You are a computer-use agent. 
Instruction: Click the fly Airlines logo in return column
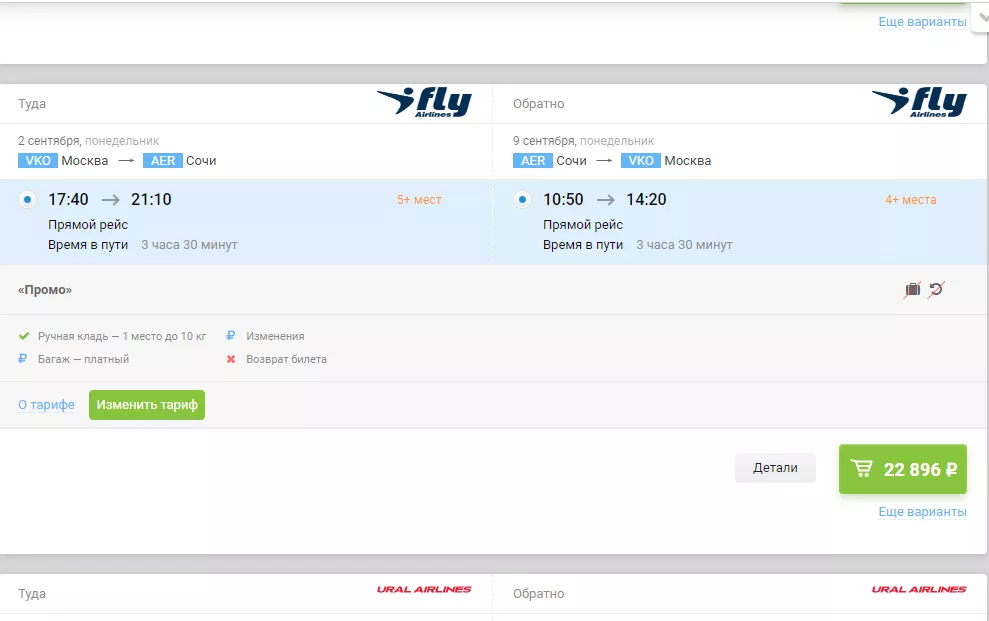point(919,102)
